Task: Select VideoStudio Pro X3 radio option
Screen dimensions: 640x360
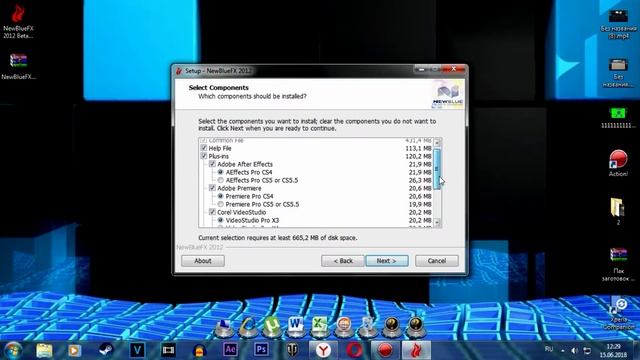Action: pos(220,220)
